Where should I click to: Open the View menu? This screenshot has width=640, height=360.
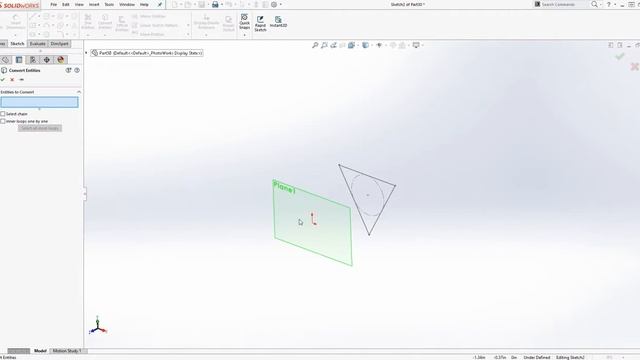coord(79,4)
